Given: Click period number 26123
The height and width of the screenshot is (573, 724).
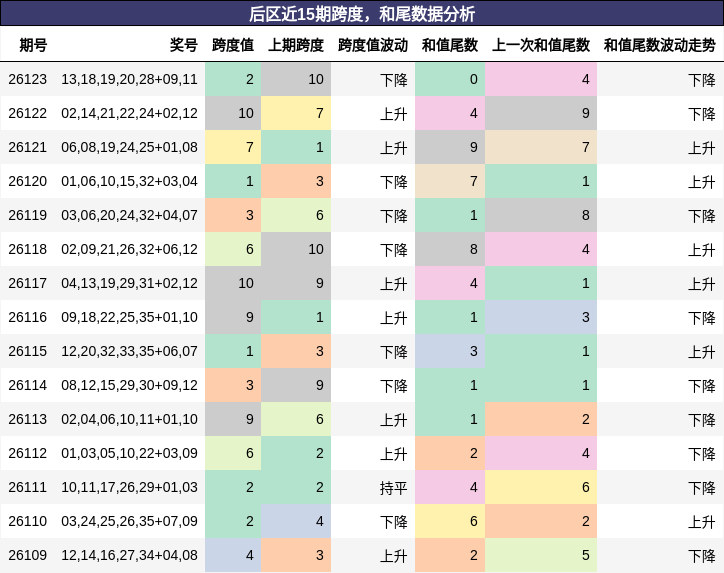Looking at the screenshot, I should click(x=28, y=79).
